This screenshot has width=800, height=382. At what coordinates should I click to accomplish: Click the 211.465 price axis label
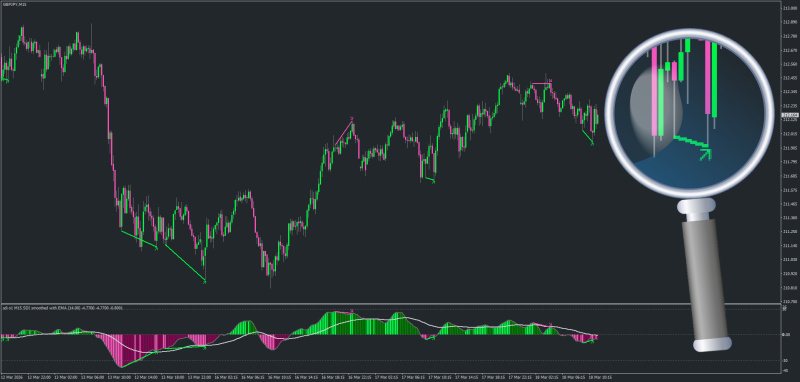coord(790,203)
